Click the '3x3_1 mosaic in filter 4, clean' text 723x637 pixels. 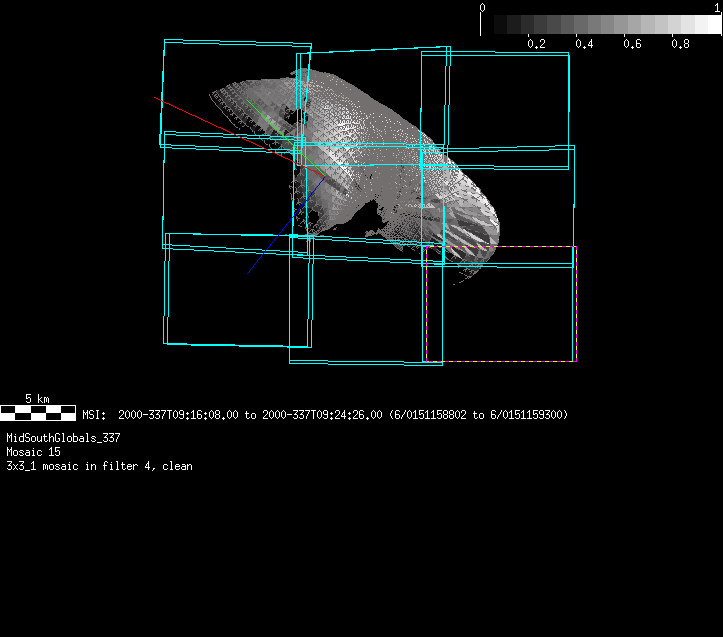coord(99,466)
